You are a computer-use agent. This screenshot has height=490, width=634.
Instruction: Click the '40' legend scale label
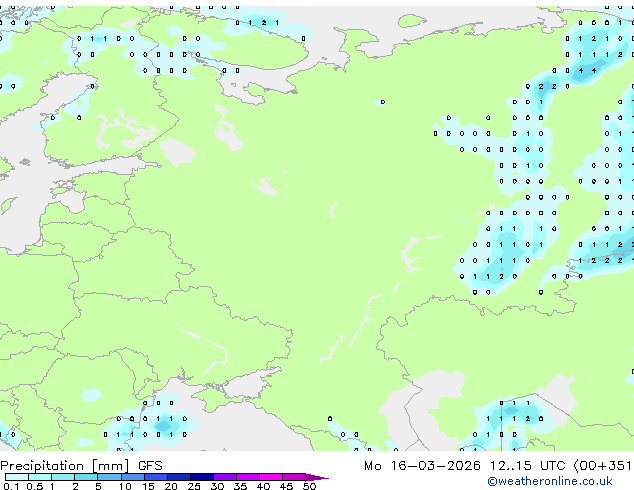click(x=263, y=486)
